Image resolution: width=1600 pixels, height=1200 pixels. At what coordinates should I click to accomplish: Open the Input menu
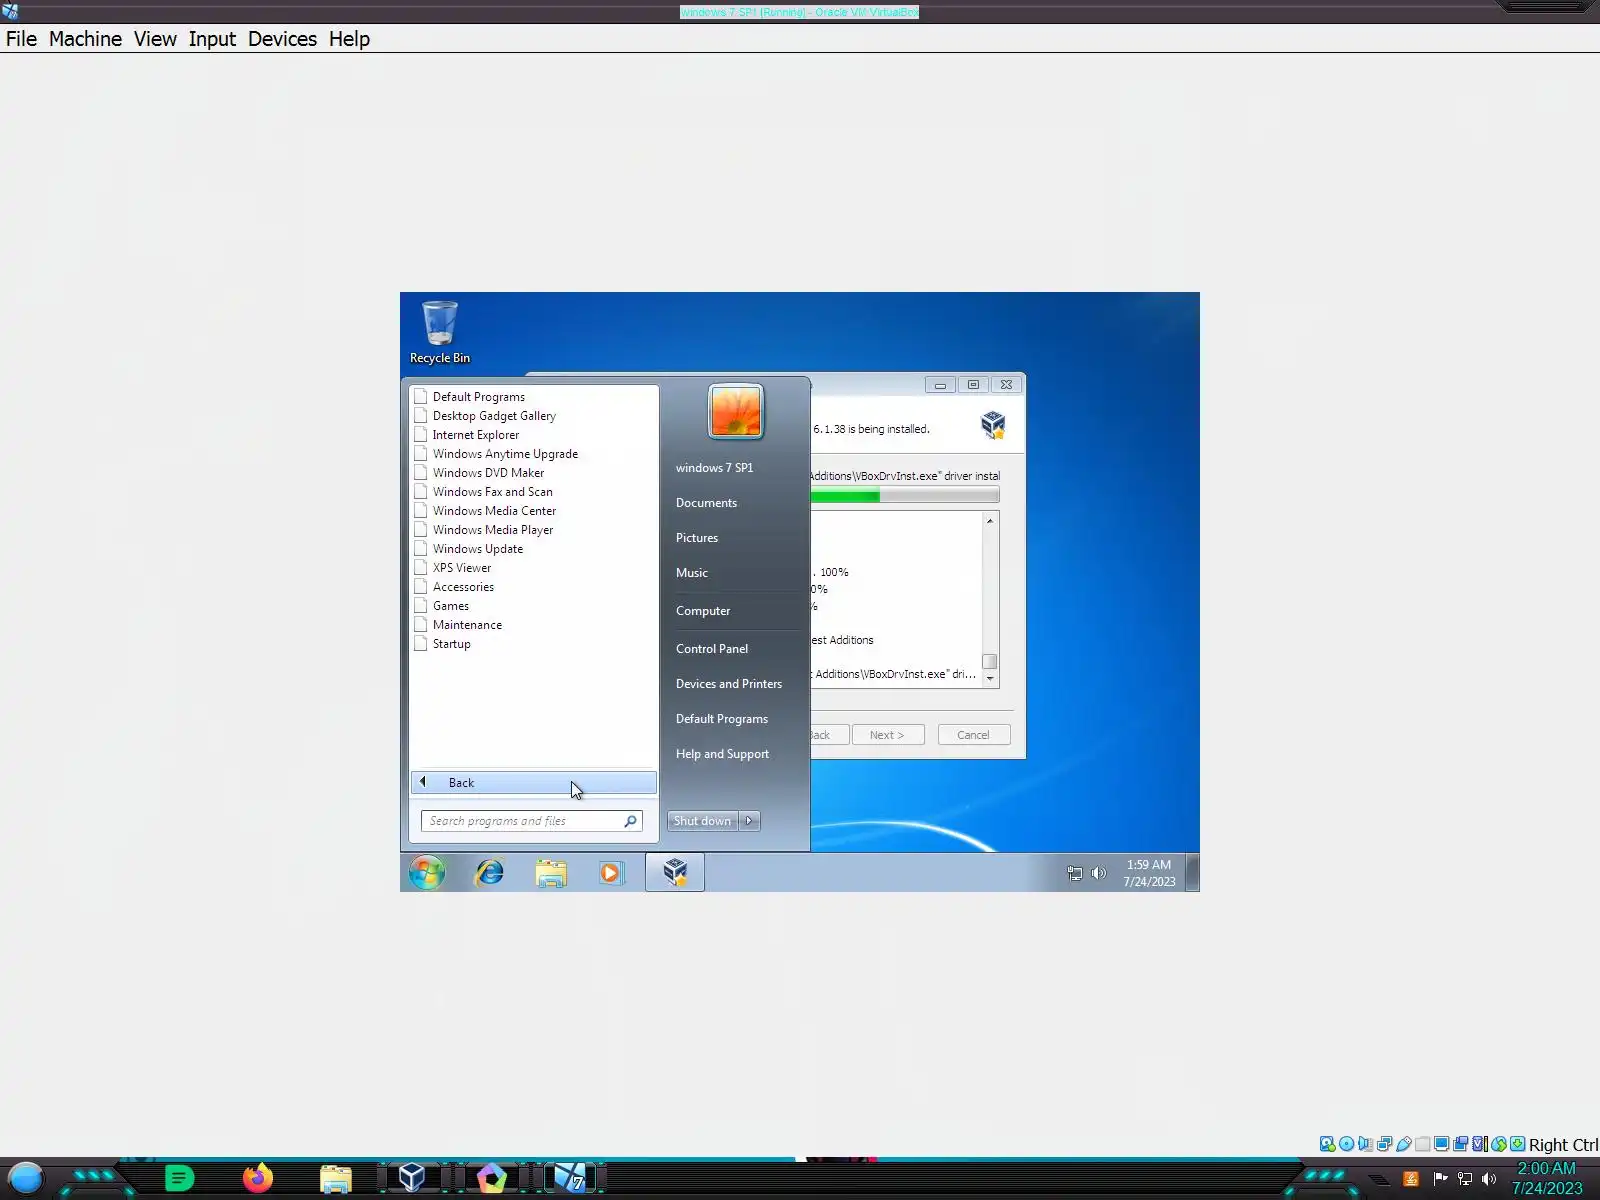tap(212, 39)
